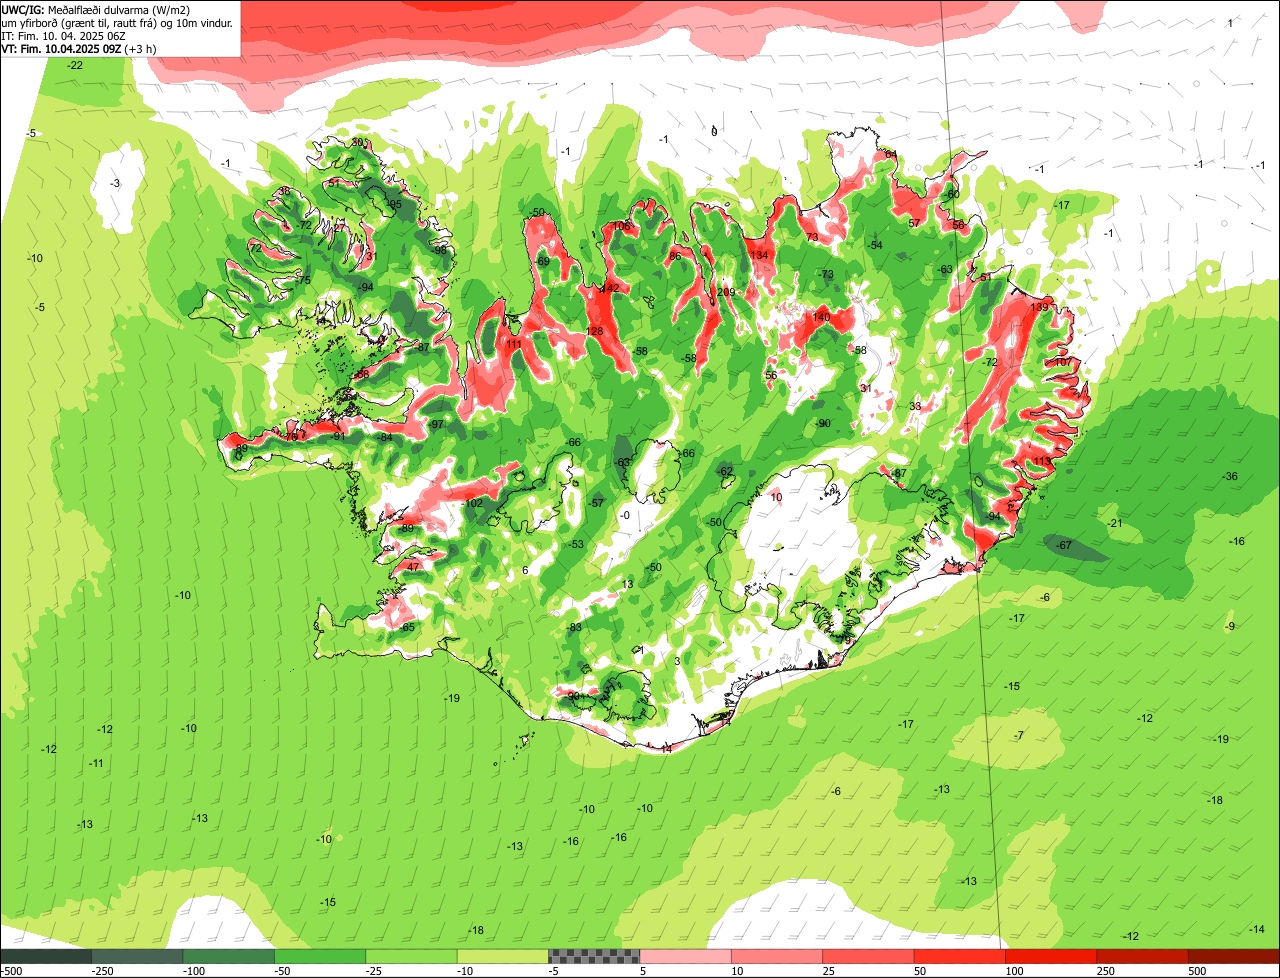Screen dimensions: 1280x978
Task: Click the '-53' value in the southwest interior
Action: pyautogui.click(x=576, y=545)
